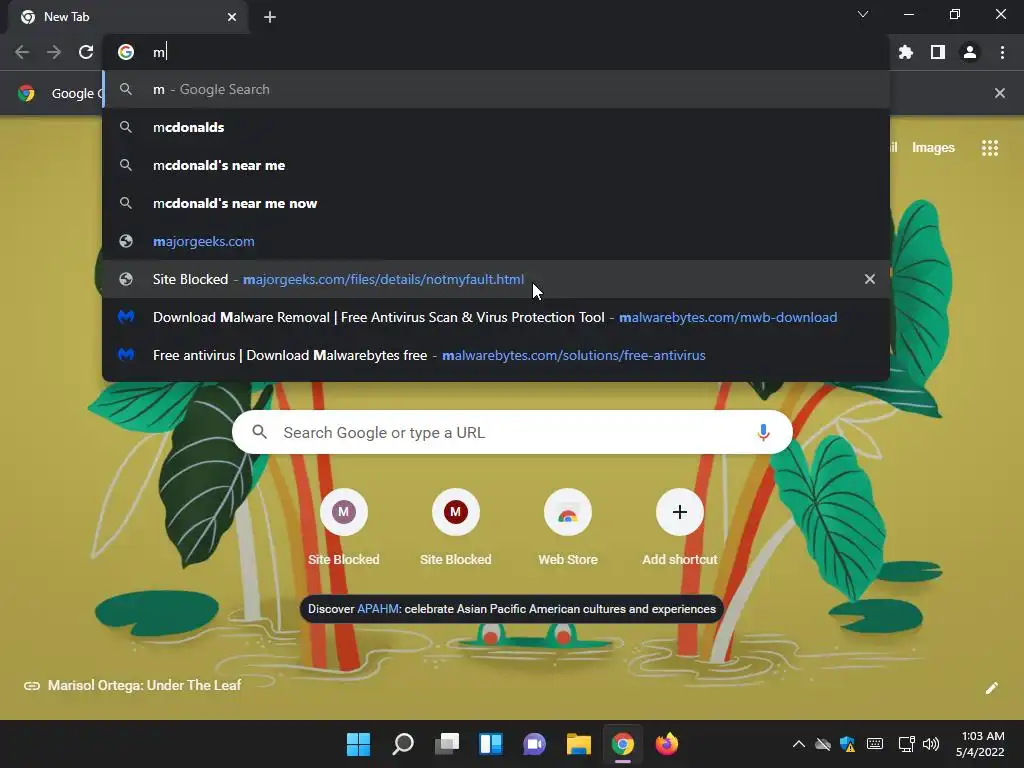This screenshot has width=1024, height=768.
Task: Dismiss the Google Chrome info bar
Action: coord(999,93)
